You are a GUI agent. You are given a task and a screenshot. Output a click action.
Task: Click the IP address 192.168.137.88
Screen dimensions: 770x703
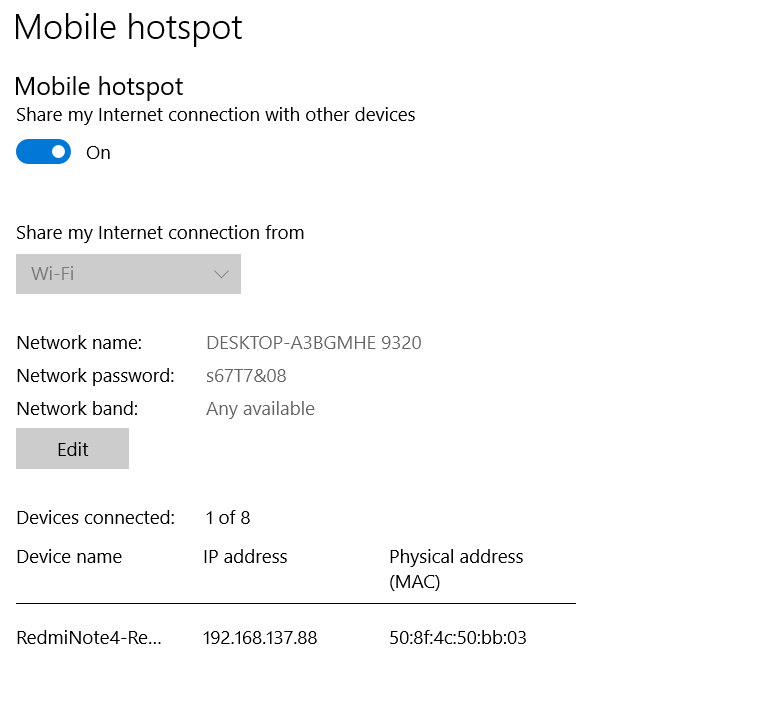coord(260,637)
